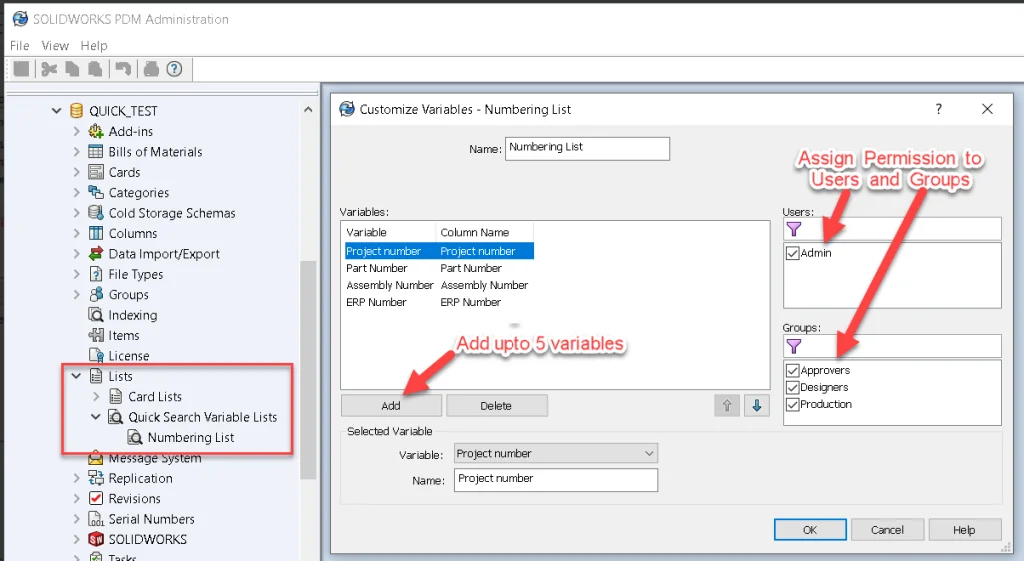Open the Help menu
This screenshot has width=1024, height=561.
click(94, 46)
